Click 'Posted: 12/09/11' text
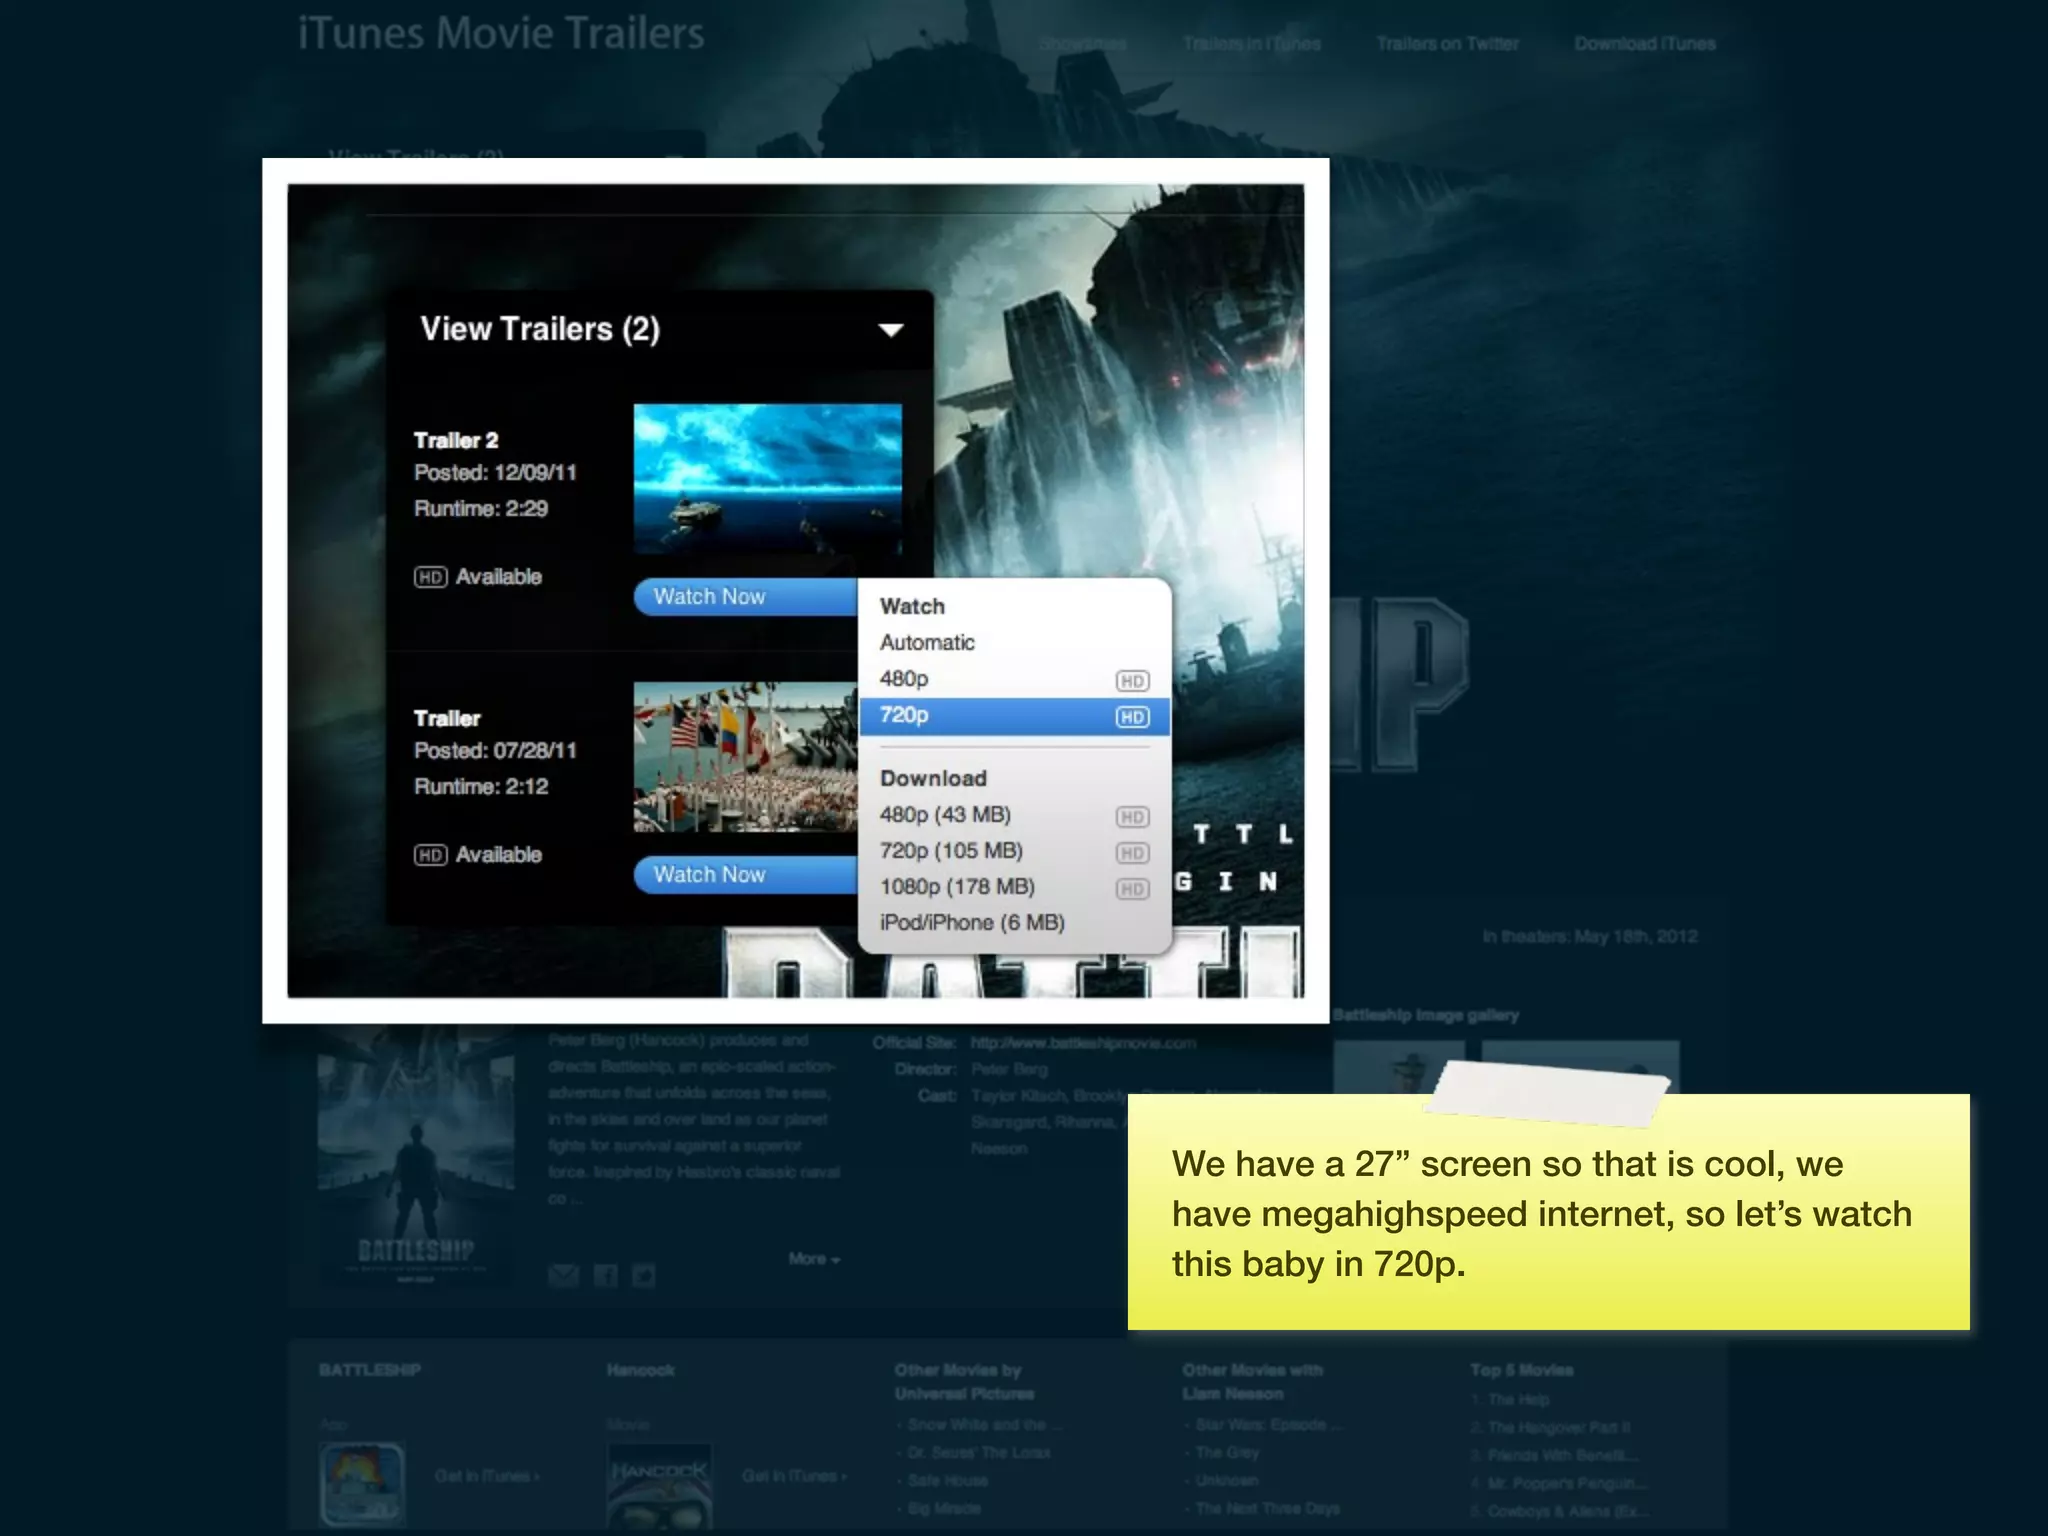The image size is (2048, 1536). (x=495, y=473)
